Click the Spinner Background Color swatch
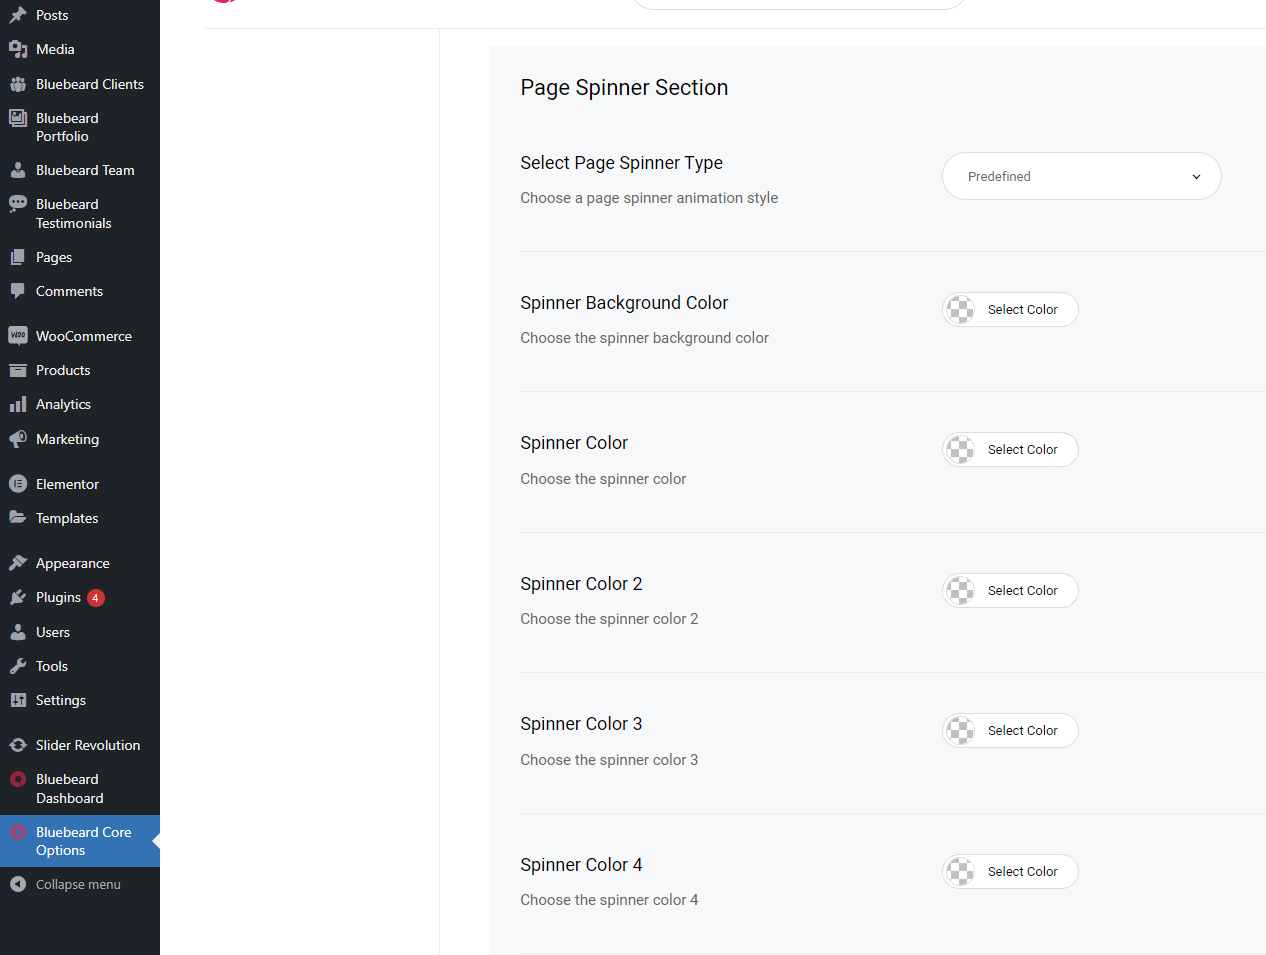Screen dimensions: 1266x955 [961, 310]
